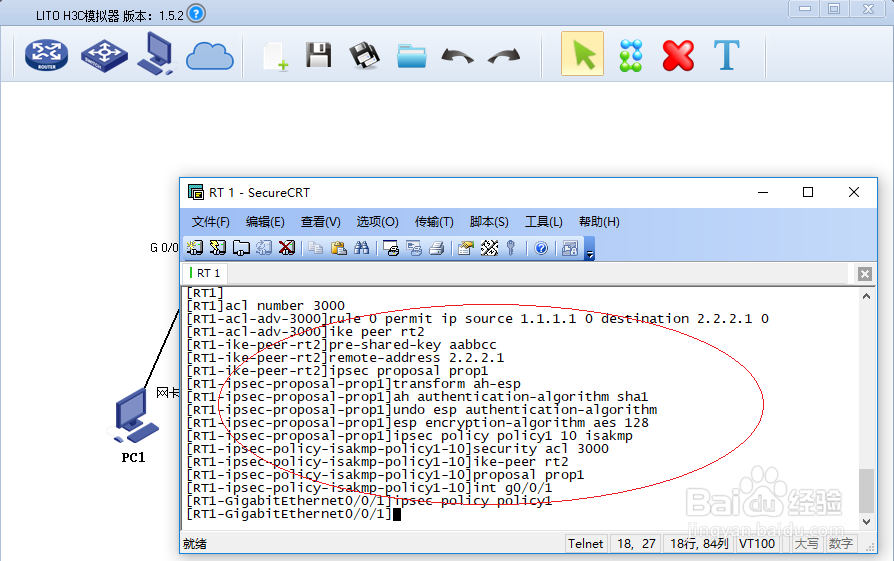Maximize the SecureCRT window

click(x=808, y=193)
